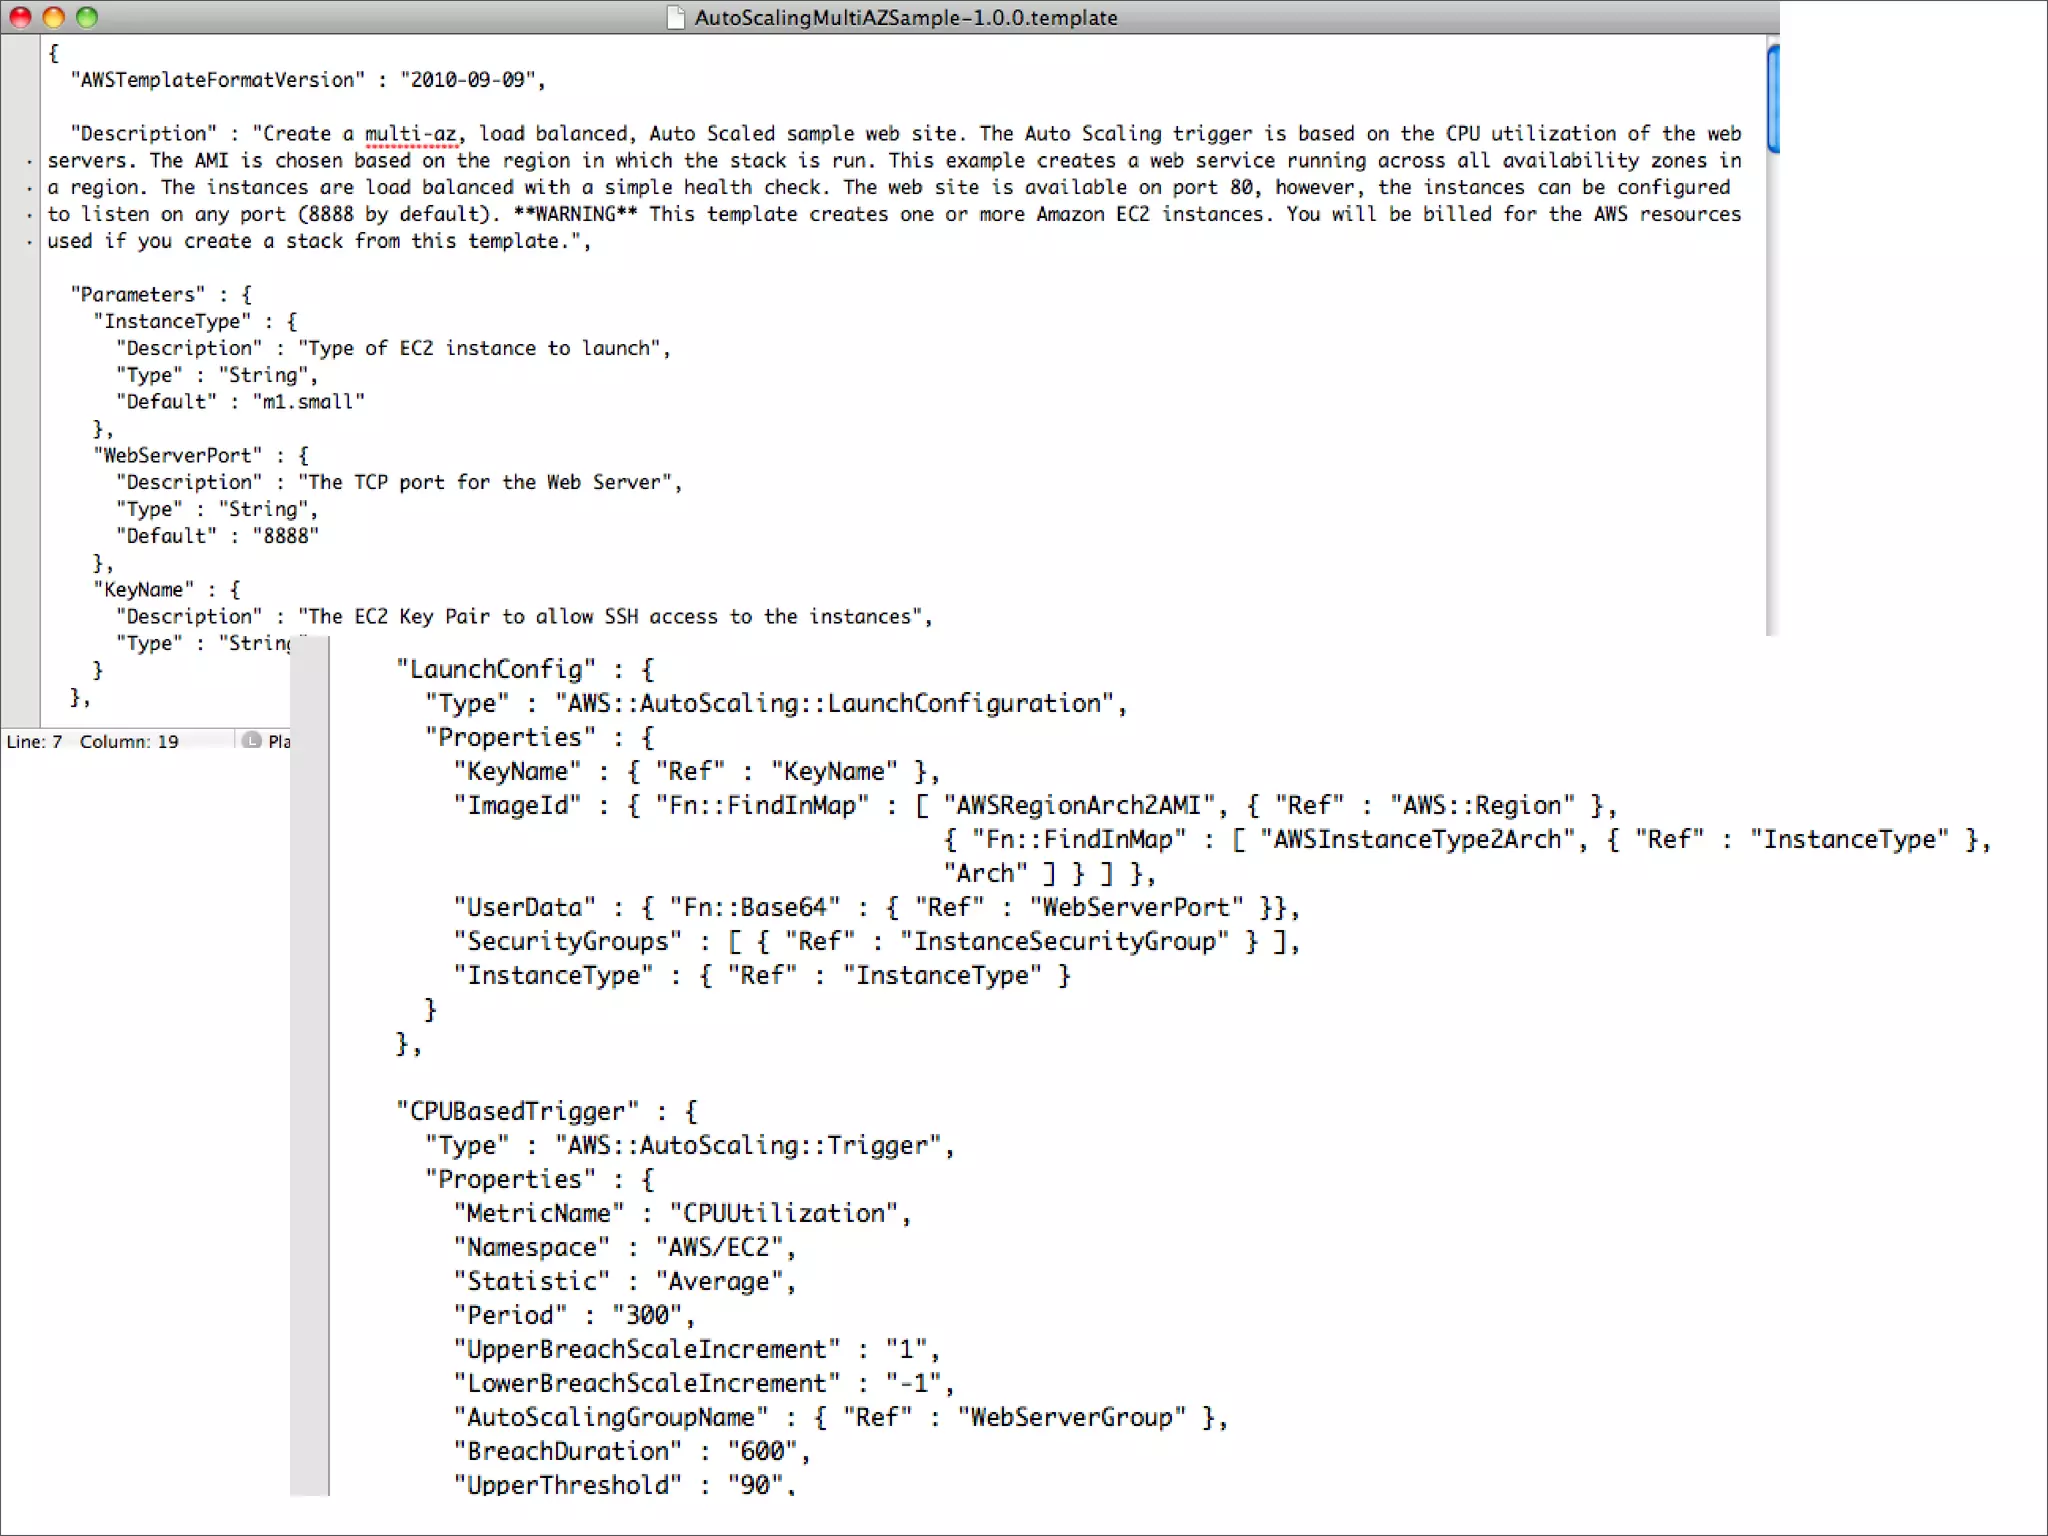
Task: Click the "Parameters" section key
Action: coord(137,295)
